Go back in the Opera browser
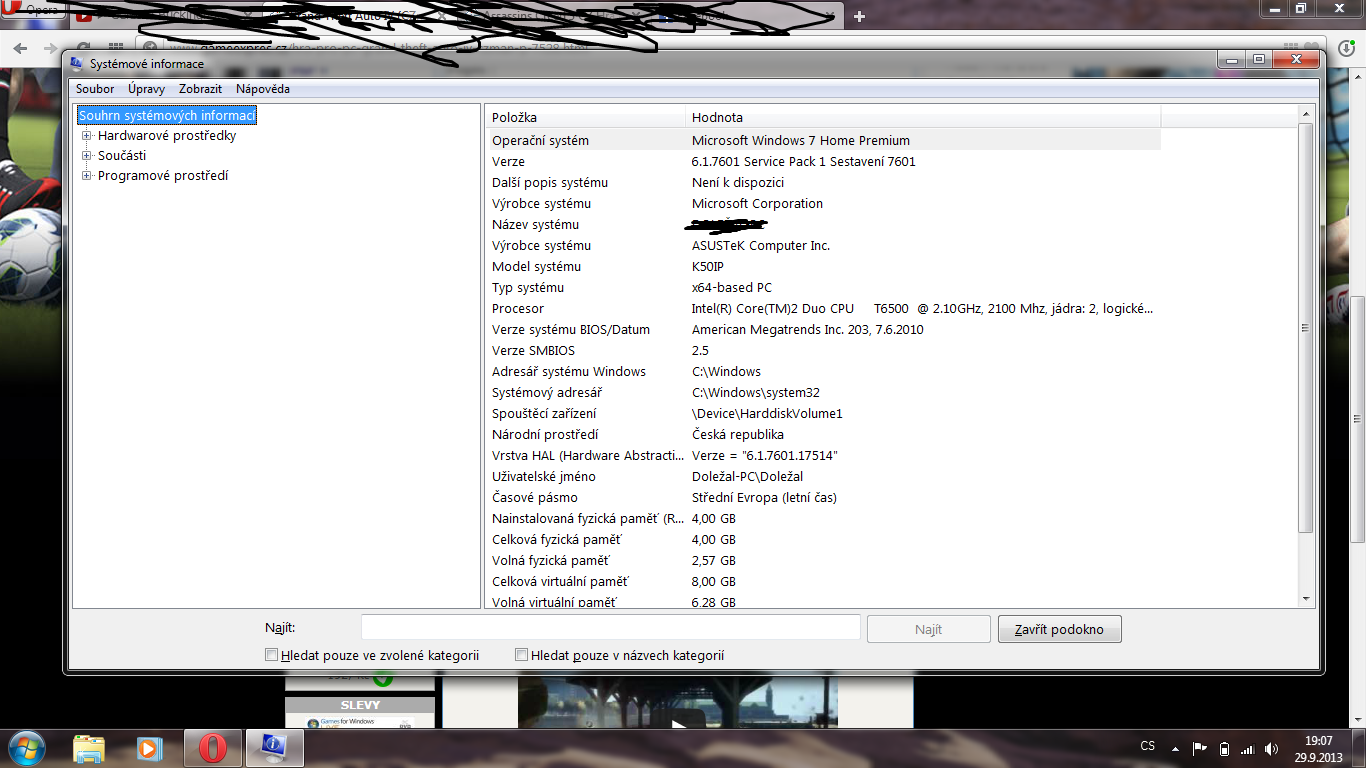This screenshot has width=1366, height=768. 20,47
